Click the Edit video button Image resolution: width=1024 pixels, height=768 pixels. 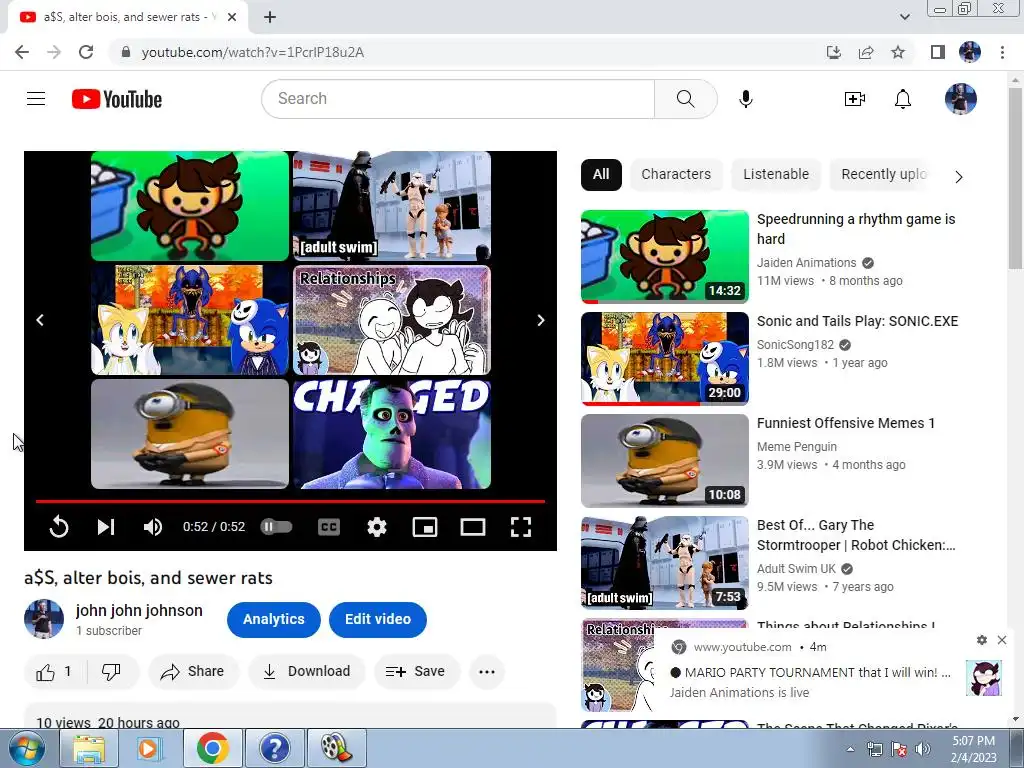377,619
